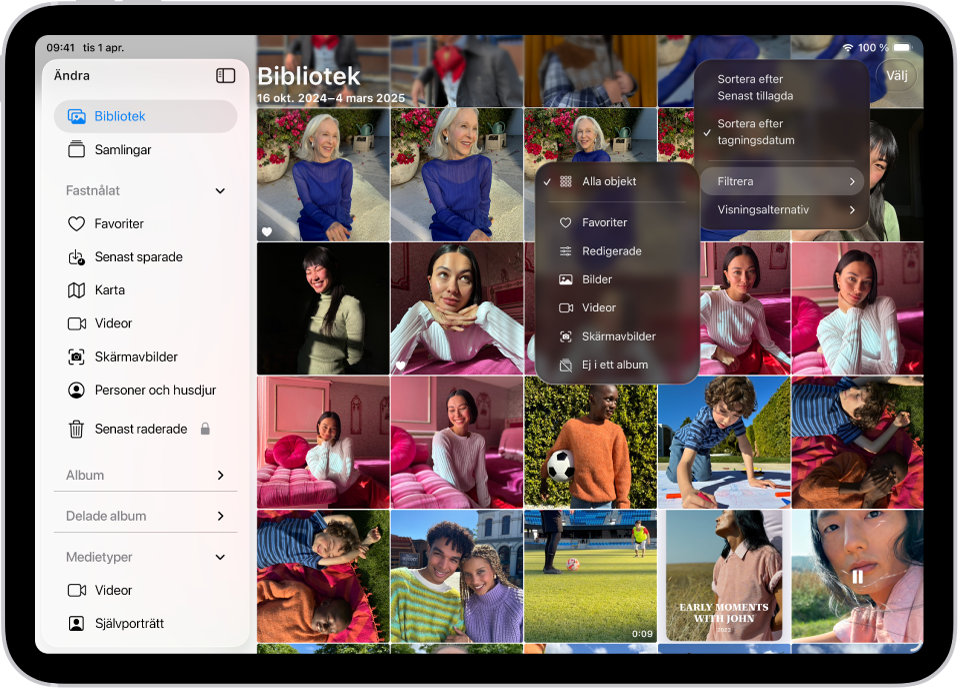960x689 pixels.
Task: Open Personer och husdjur
Action: [x=146, y=390]
